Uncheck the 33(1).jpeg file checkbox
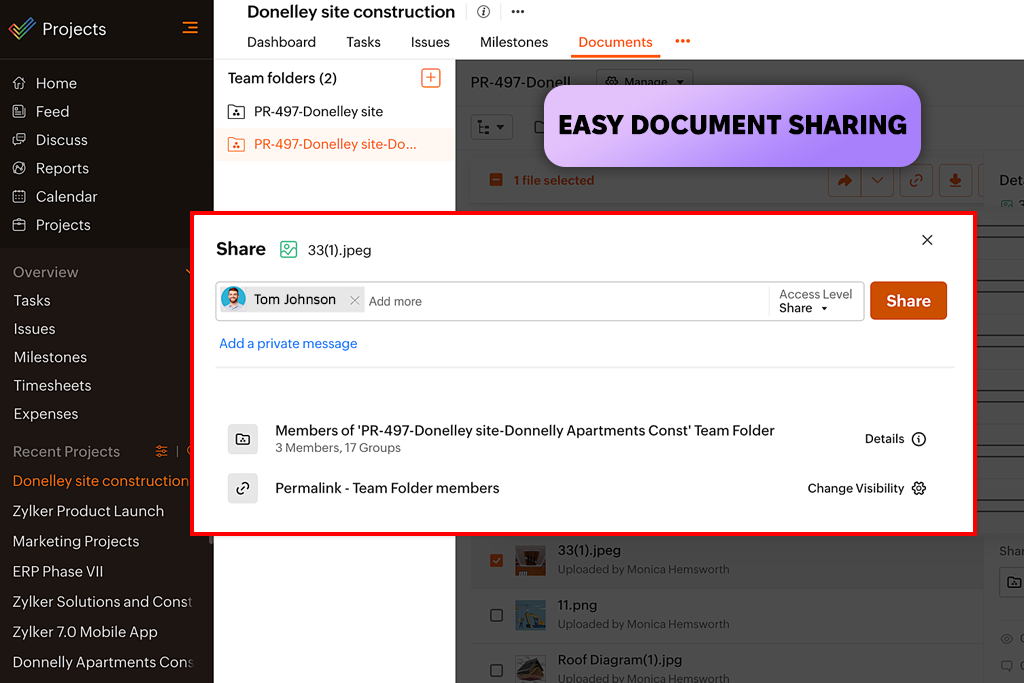The image size is (1024, 683). pyautogui.click(x=496, y=560)
